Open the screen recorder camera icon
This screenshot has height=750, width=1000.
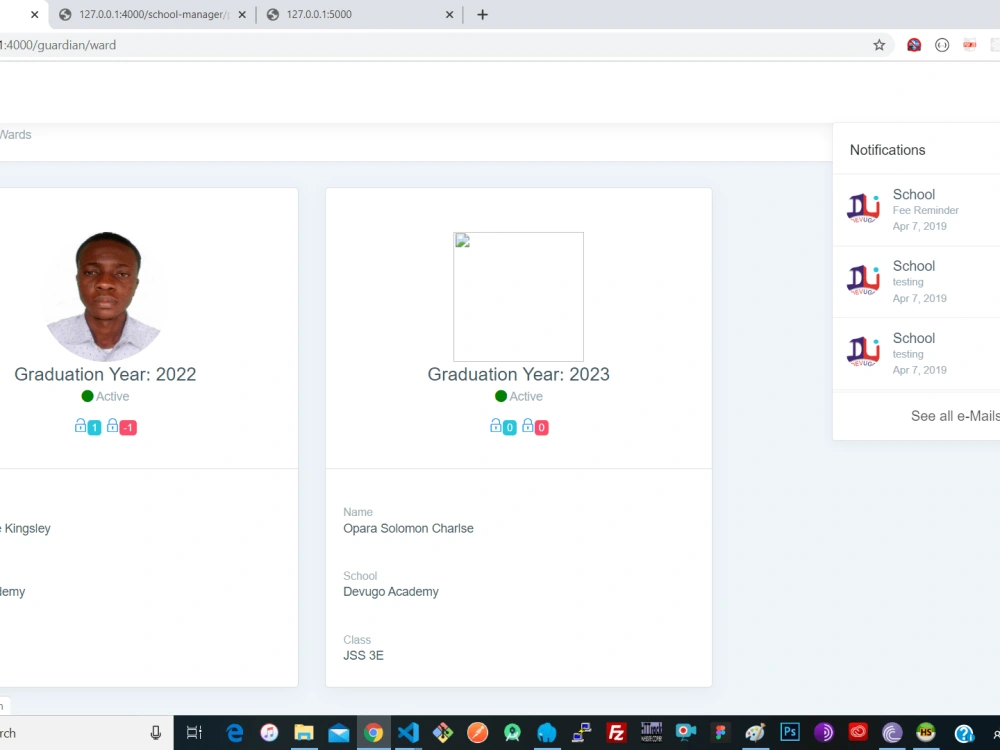click(x=686, y=733)
